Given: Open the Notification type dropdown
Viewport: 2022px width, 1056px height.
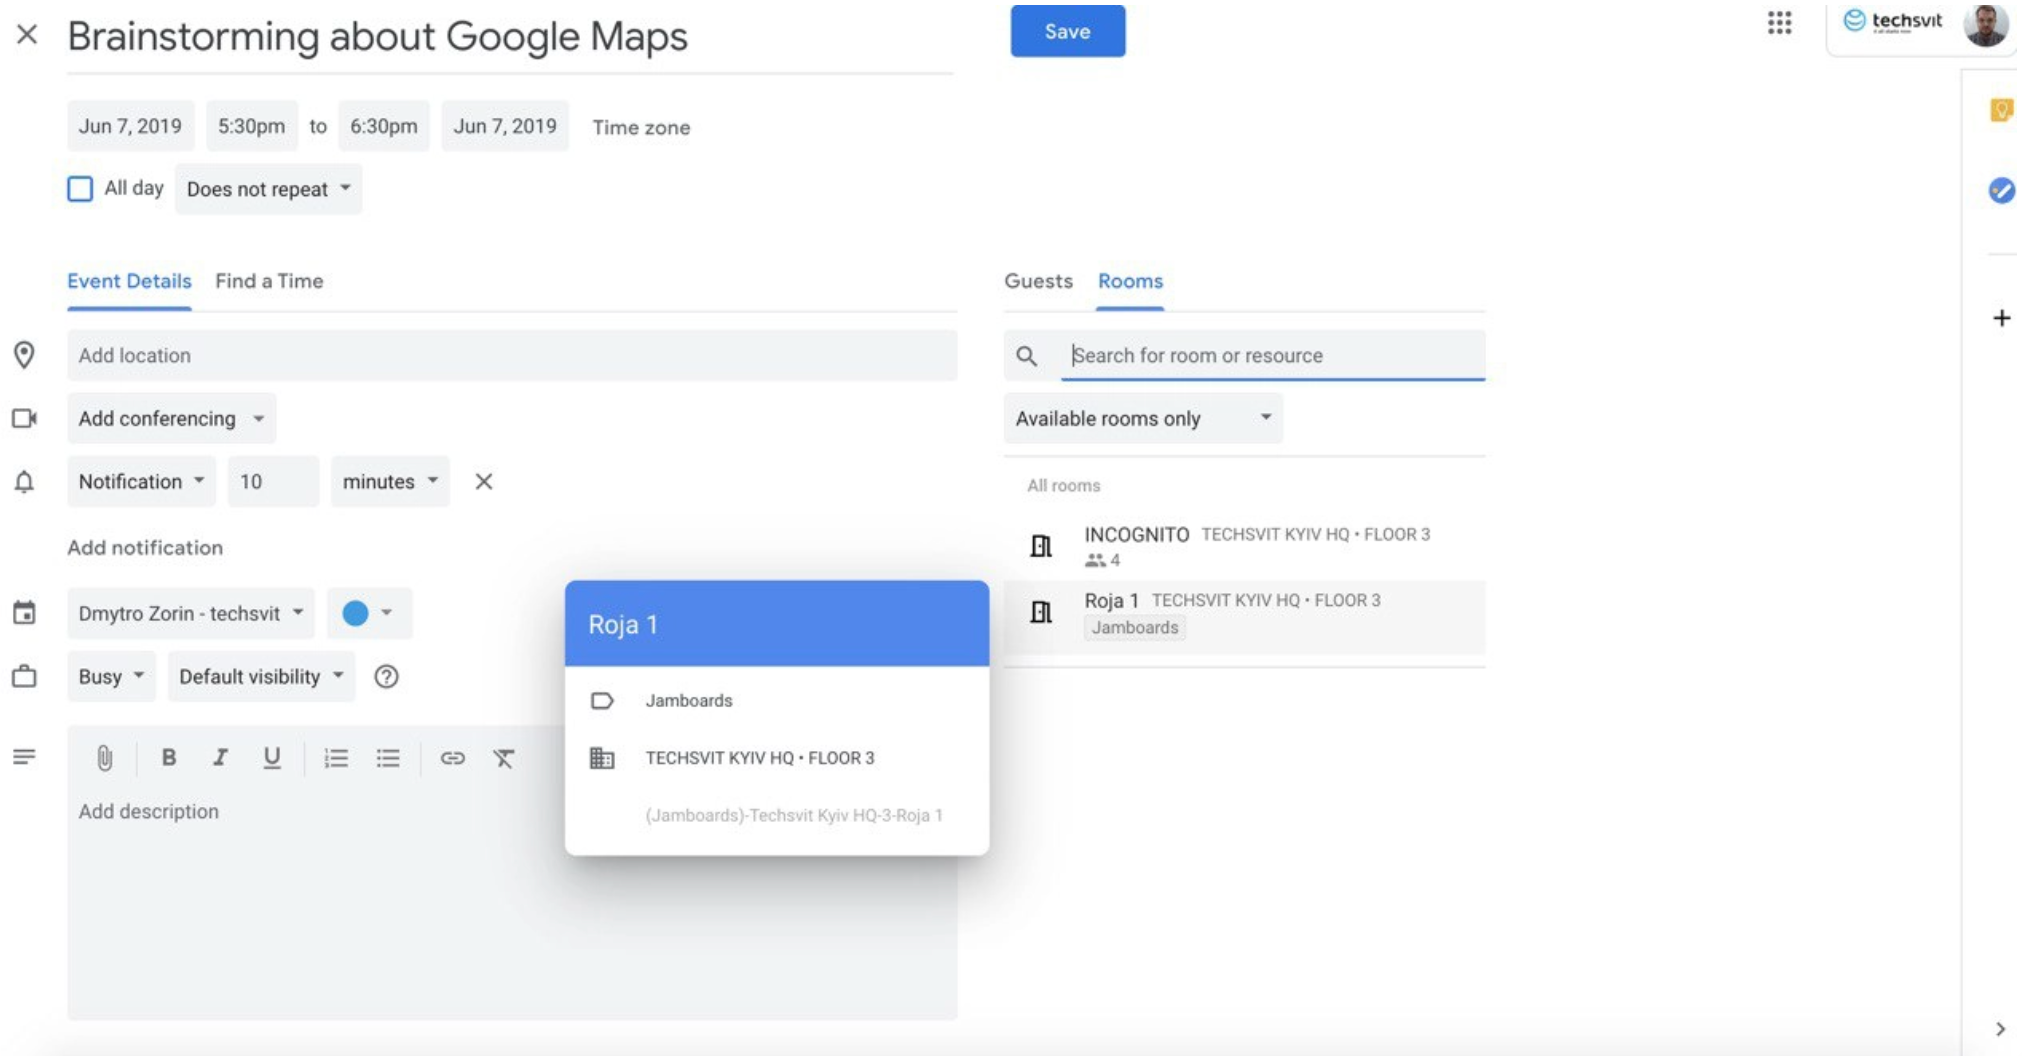Looking at the screenshot, I should 141,481.
